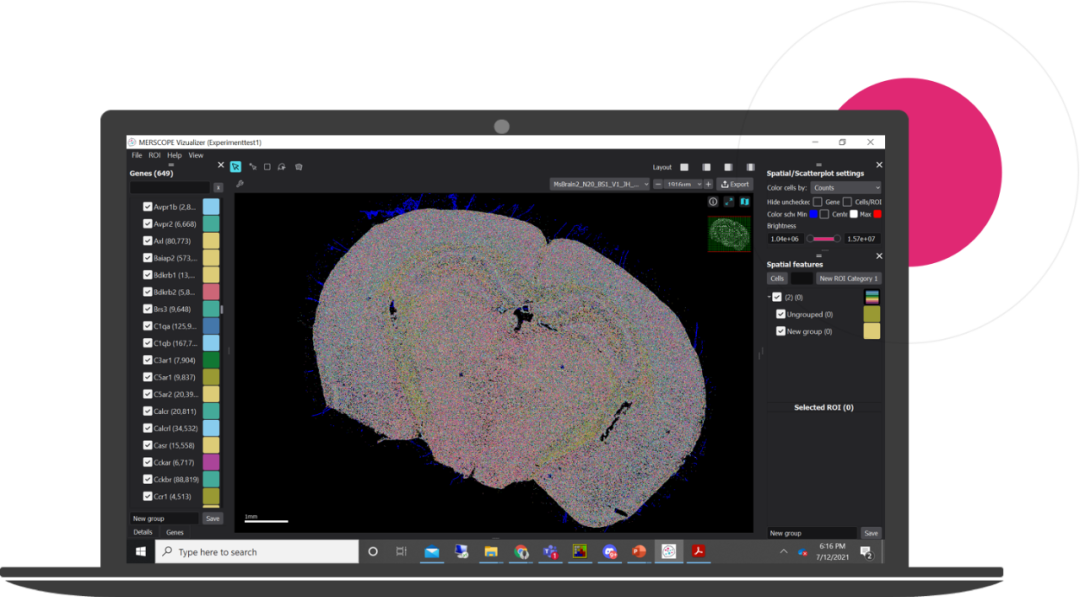1080x597 pixels.
Task: Click the zoom in plus button
Action: [708, 184]
